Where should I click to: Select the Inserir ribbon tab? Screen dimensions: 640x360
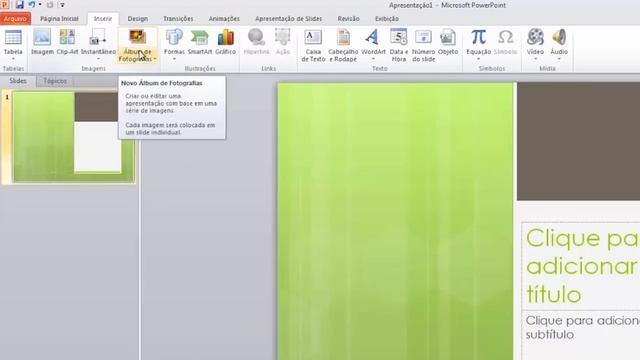(x=103, y=19)
